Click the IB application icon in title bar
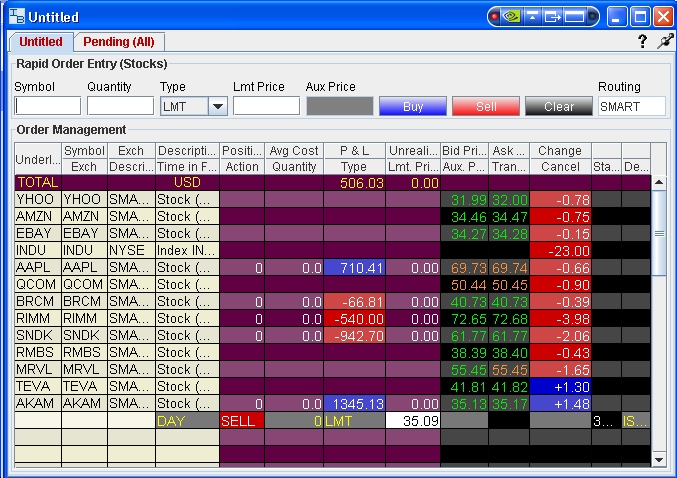 click(x=16, y=17)
